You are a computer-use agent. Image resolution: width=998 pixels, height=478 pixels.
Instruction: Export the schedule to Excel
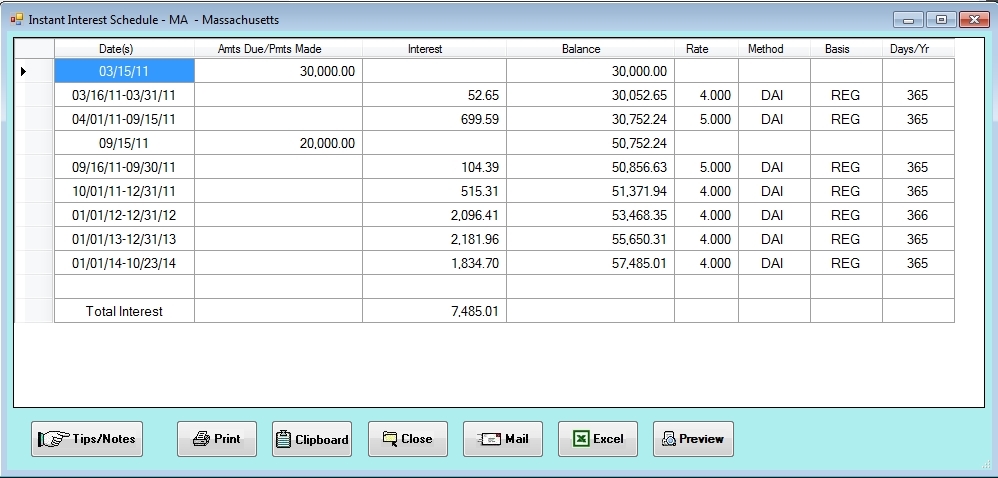[x=598, y=439]
